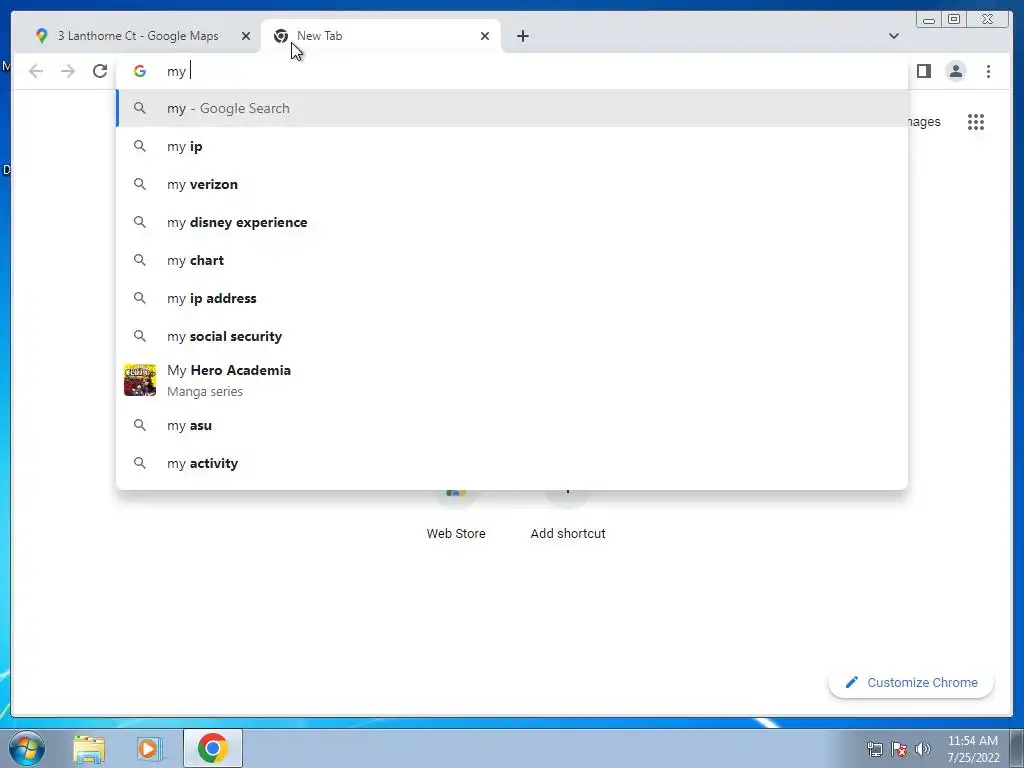This screenshot has width=1024, height=768.
Task: Open Windows Explorer from the taskbar
Action: click(x=89, y=749)
